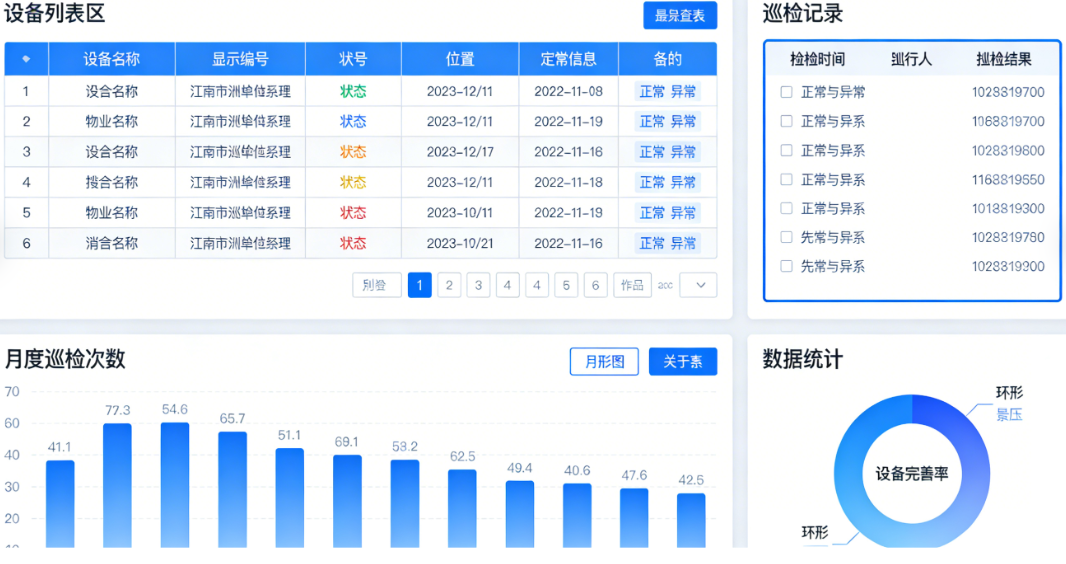The height and width of the screenshot is (564, 1066).
Task: Sort by the 设备名称 column header
Action: point(111,59)
